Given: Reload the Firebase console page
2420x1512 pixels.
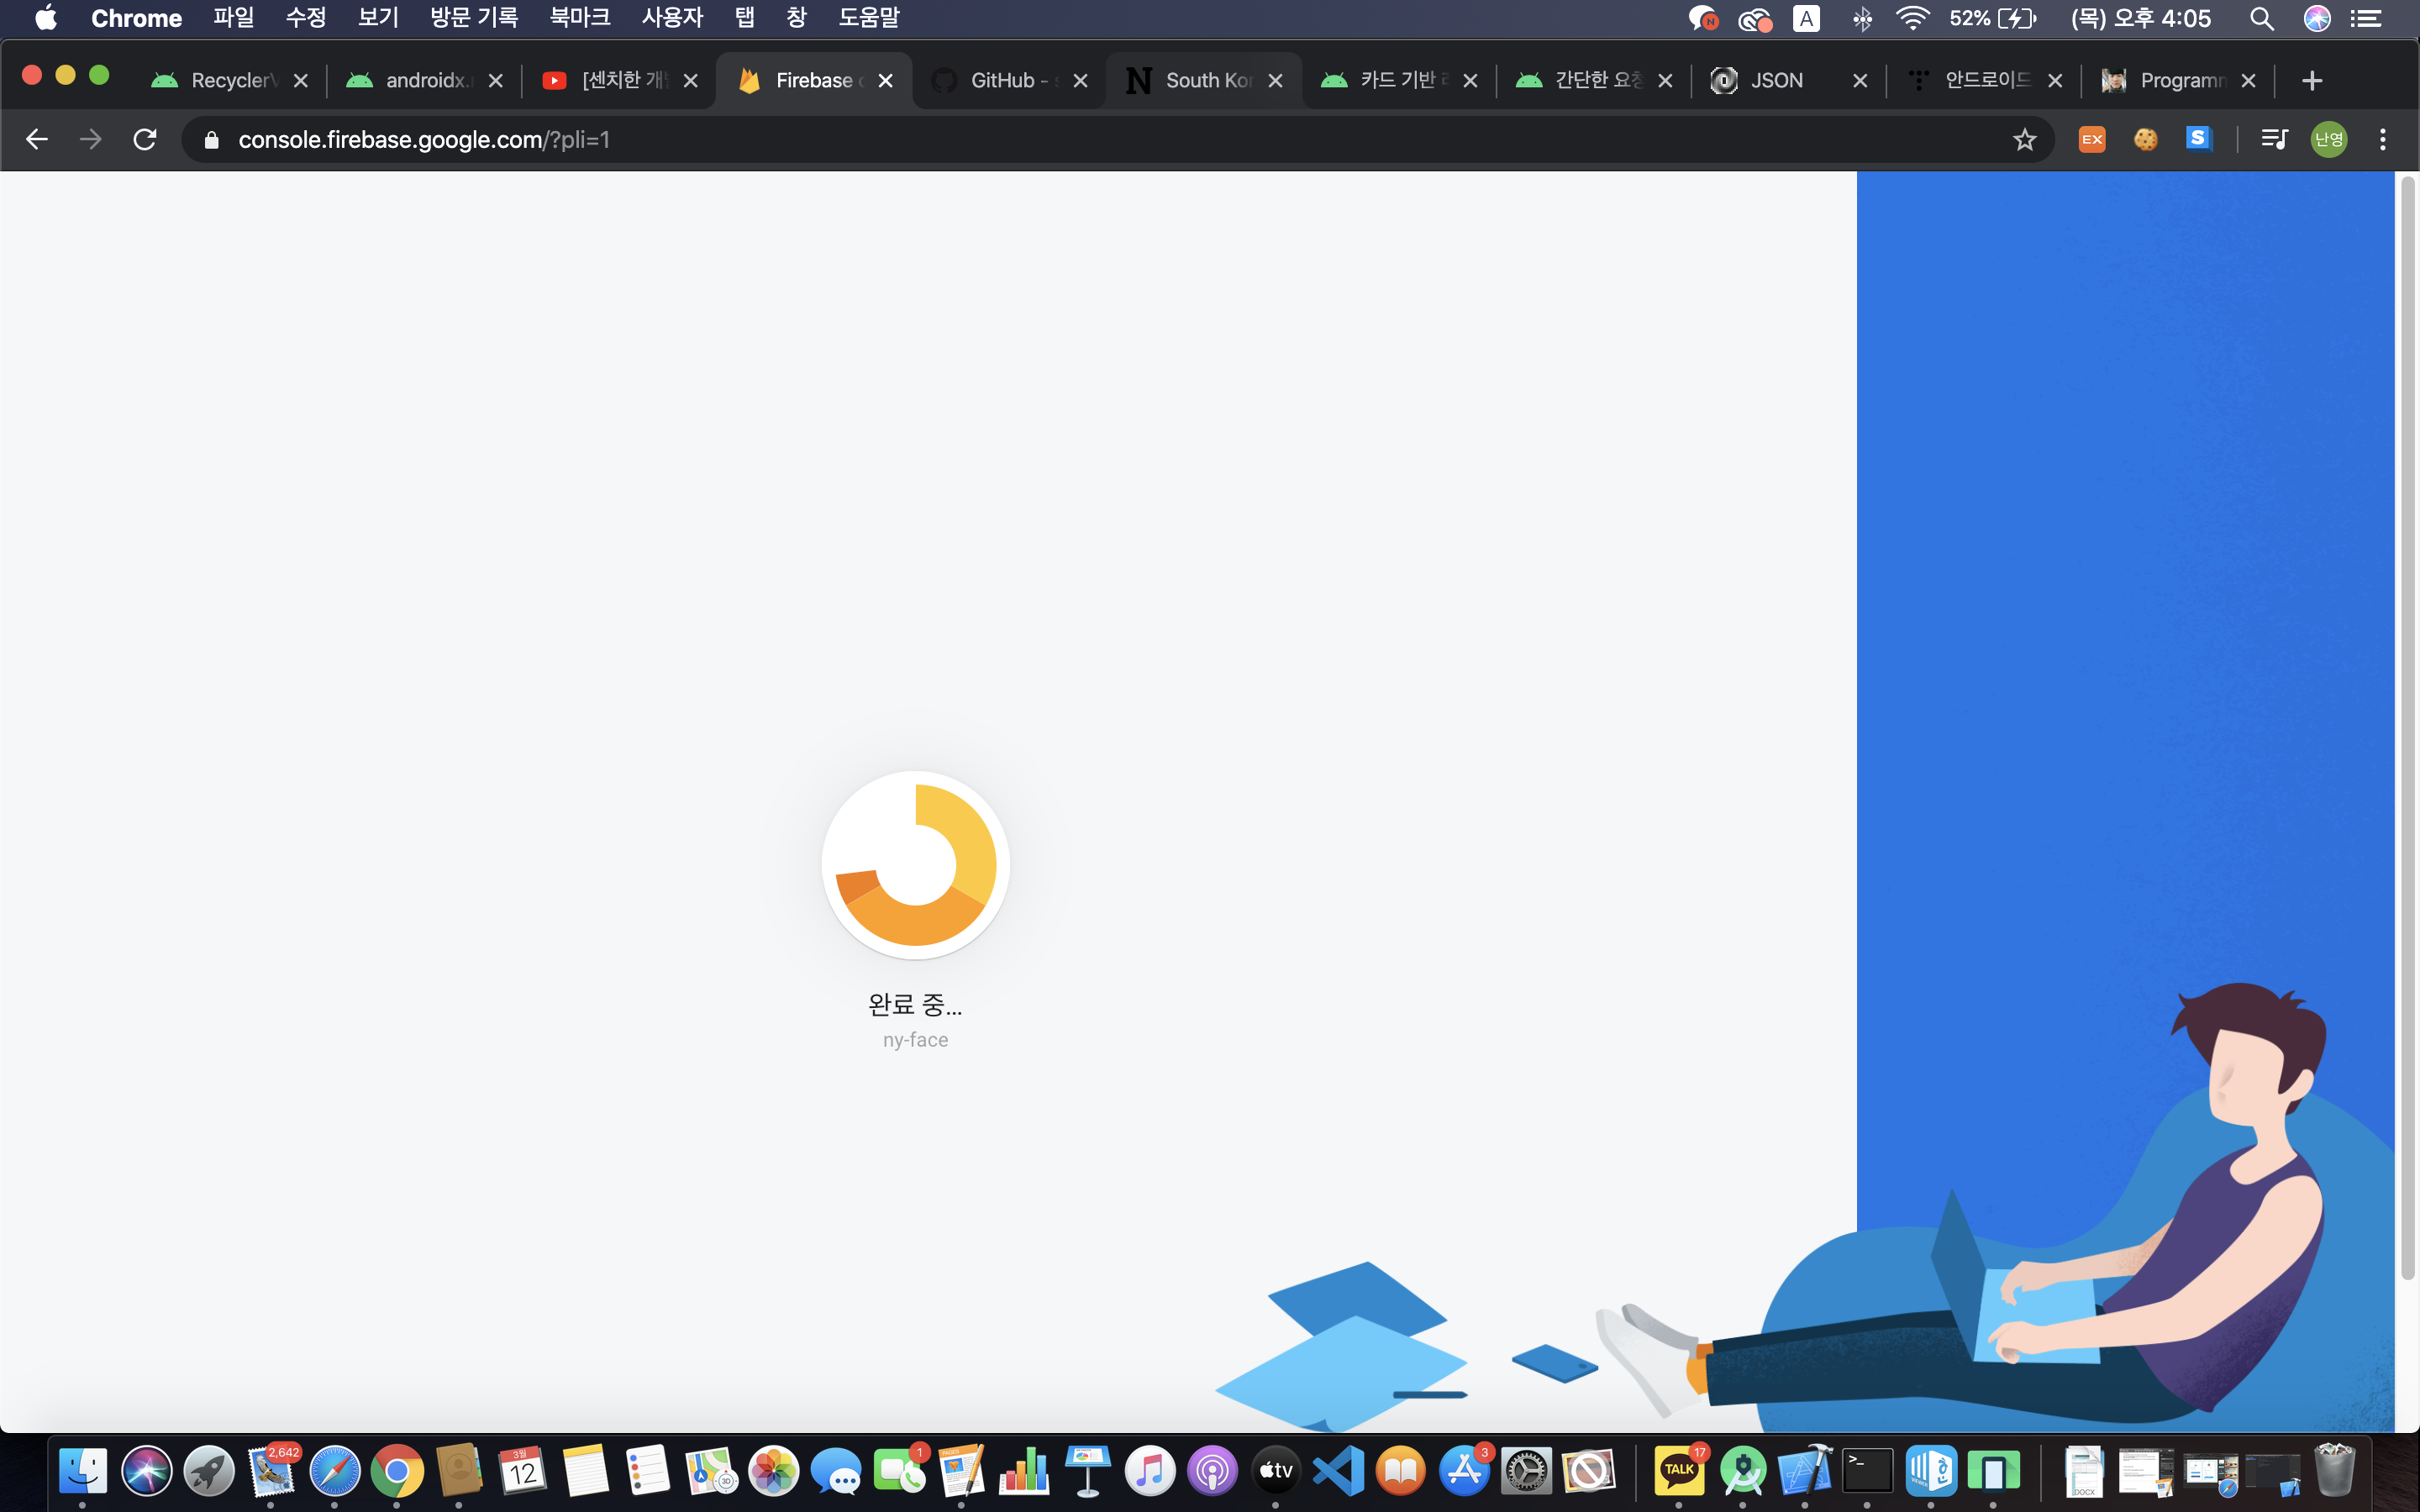Looking at the screenshot, I should click(145, 139).
